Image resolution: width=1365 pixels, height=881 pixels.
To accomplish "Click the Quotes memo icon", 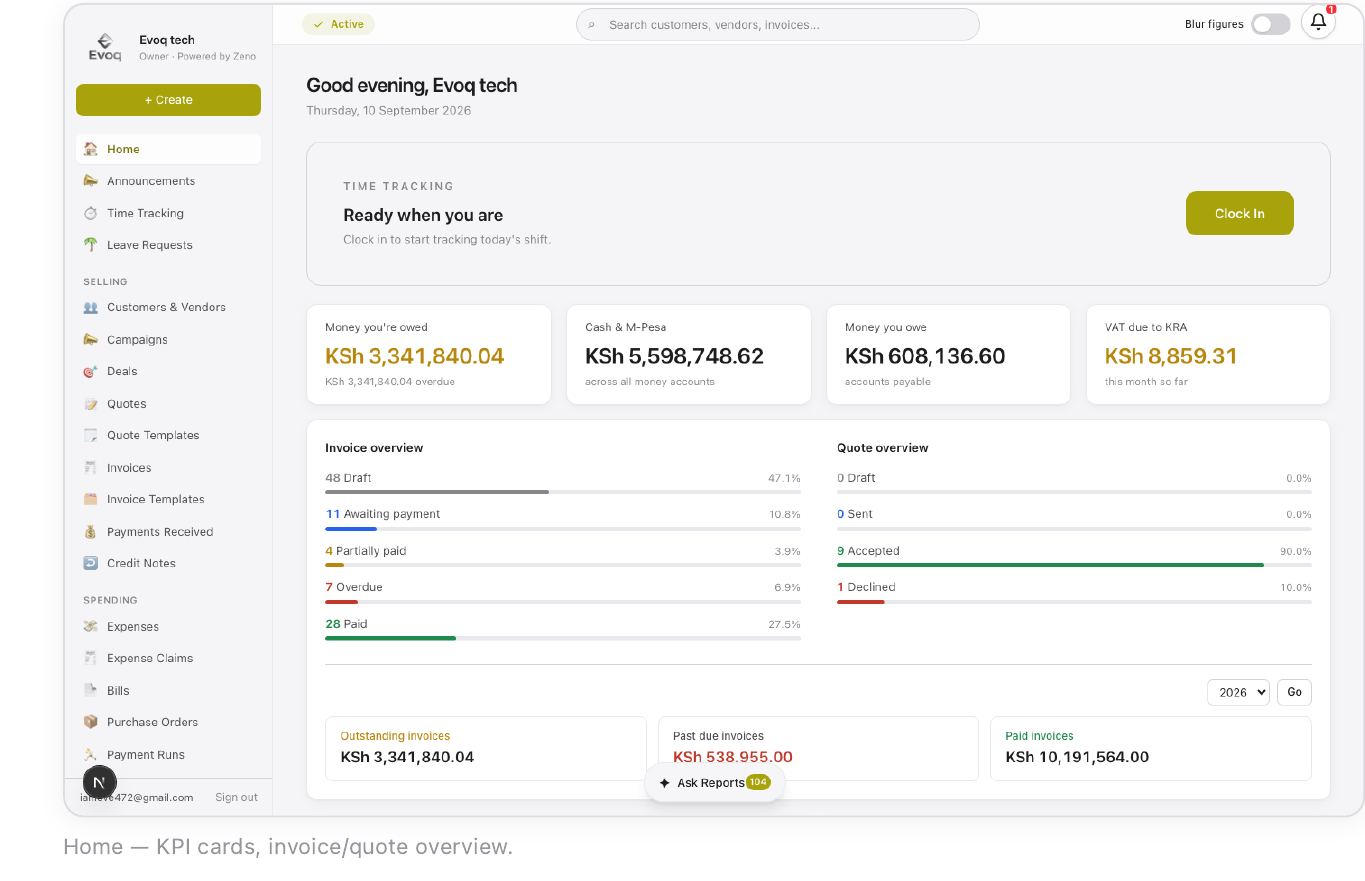I will click(91, 404).
